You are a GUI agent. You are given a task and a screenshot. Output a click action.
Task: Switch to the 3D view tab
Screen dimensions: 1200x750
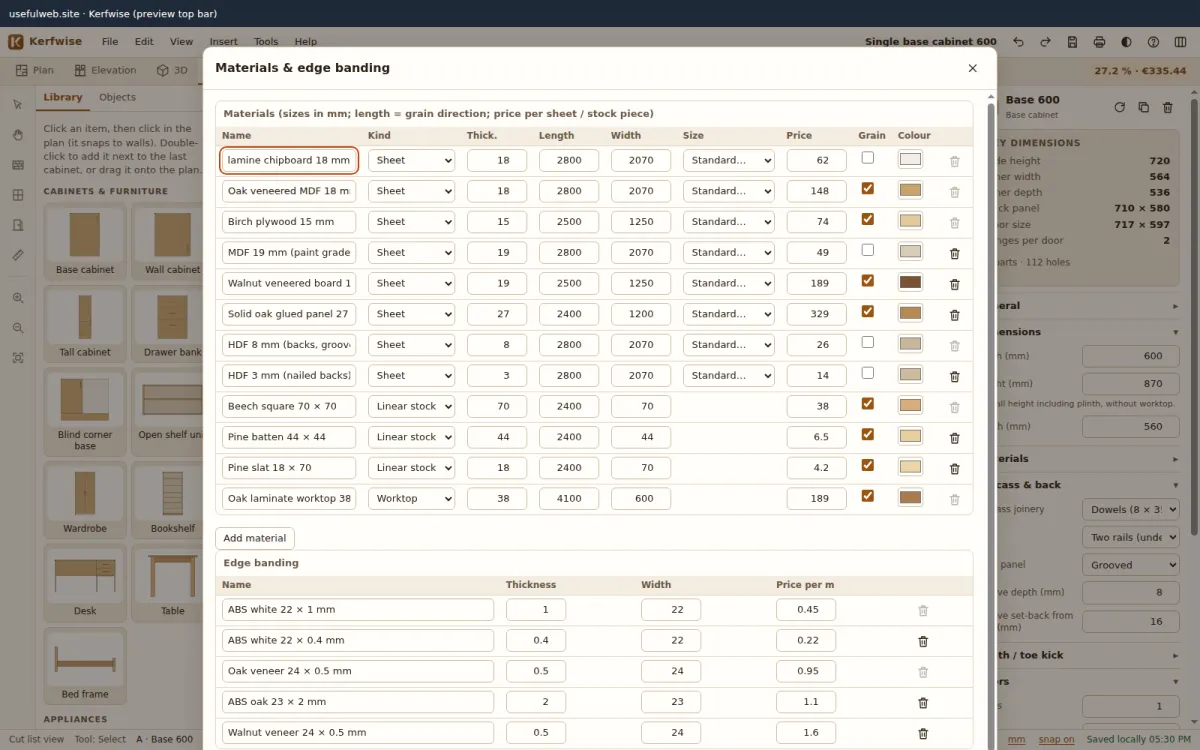pos(172,70)
